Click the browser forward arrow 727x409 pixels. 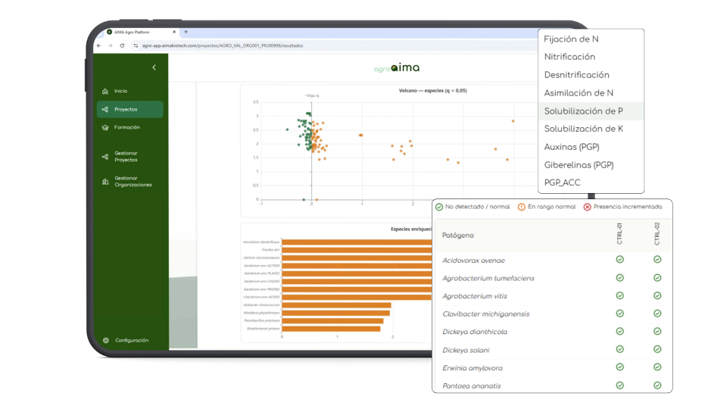click(110, 45)
